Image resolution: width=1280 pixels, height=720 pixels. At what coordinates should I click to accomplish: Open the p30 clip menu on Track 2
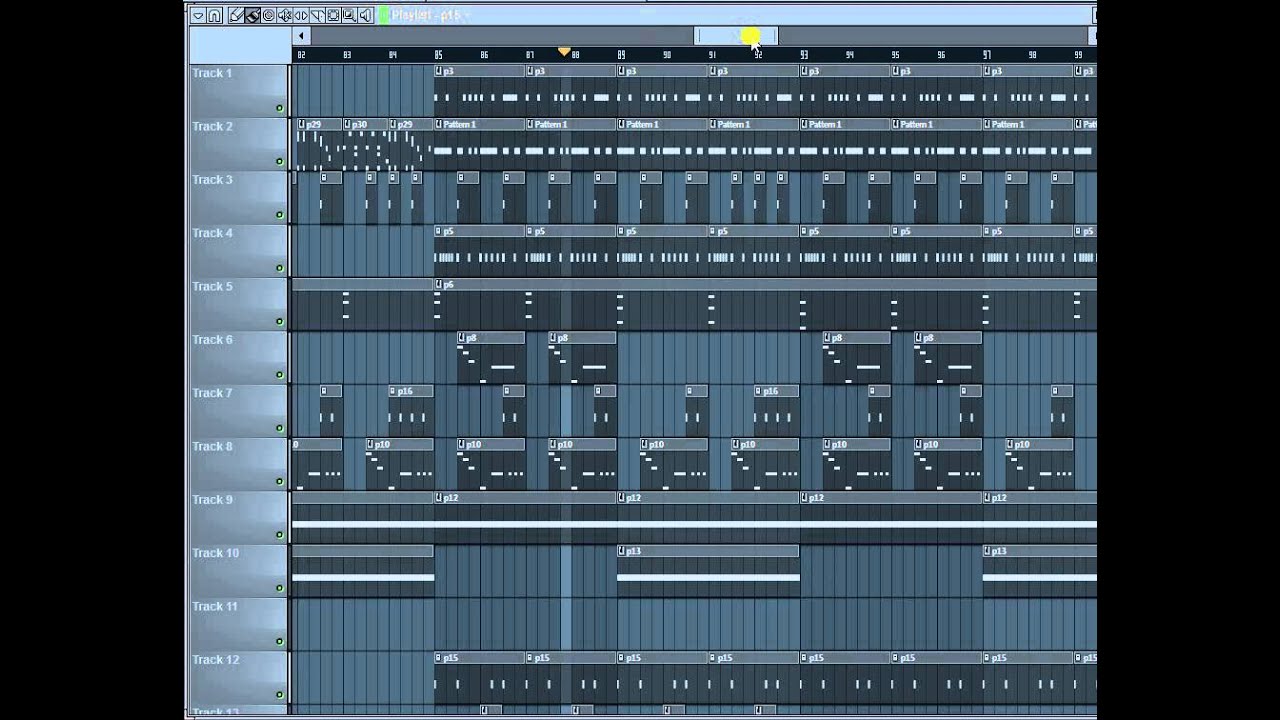point(348,124)
